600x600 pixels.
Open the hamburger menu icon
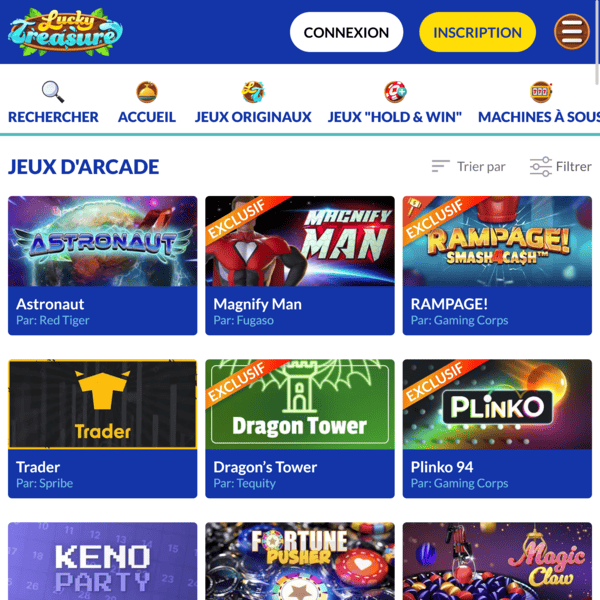pos(571,32)
